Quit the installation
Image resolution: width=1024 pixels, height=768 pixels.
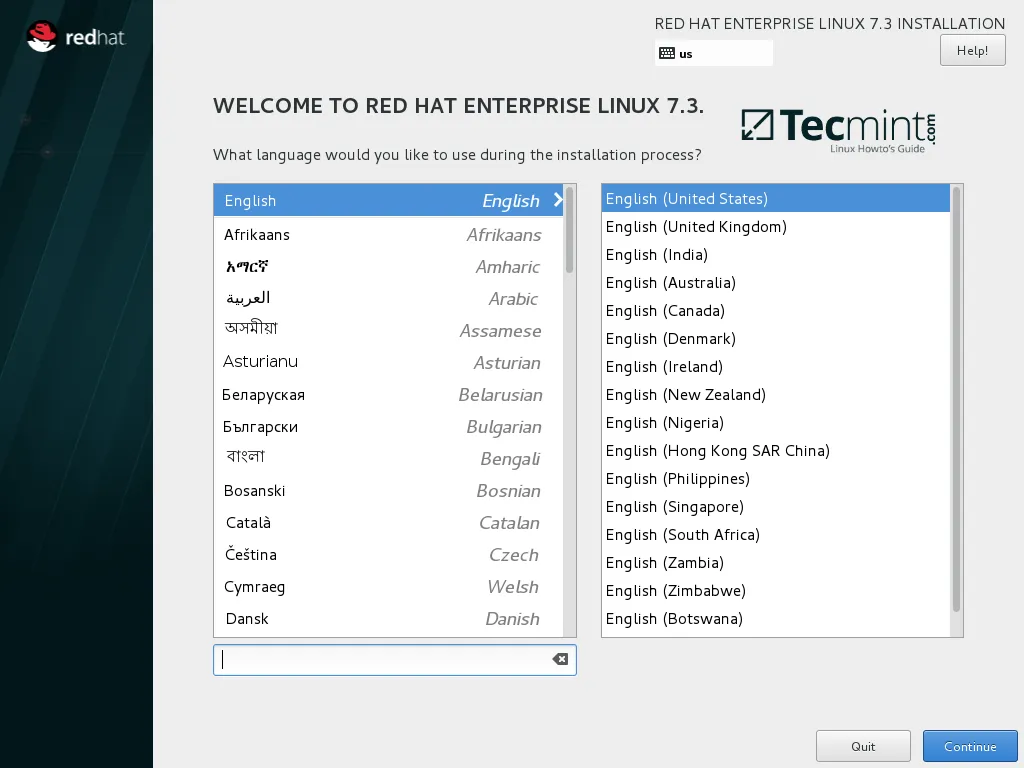(862, 746)
